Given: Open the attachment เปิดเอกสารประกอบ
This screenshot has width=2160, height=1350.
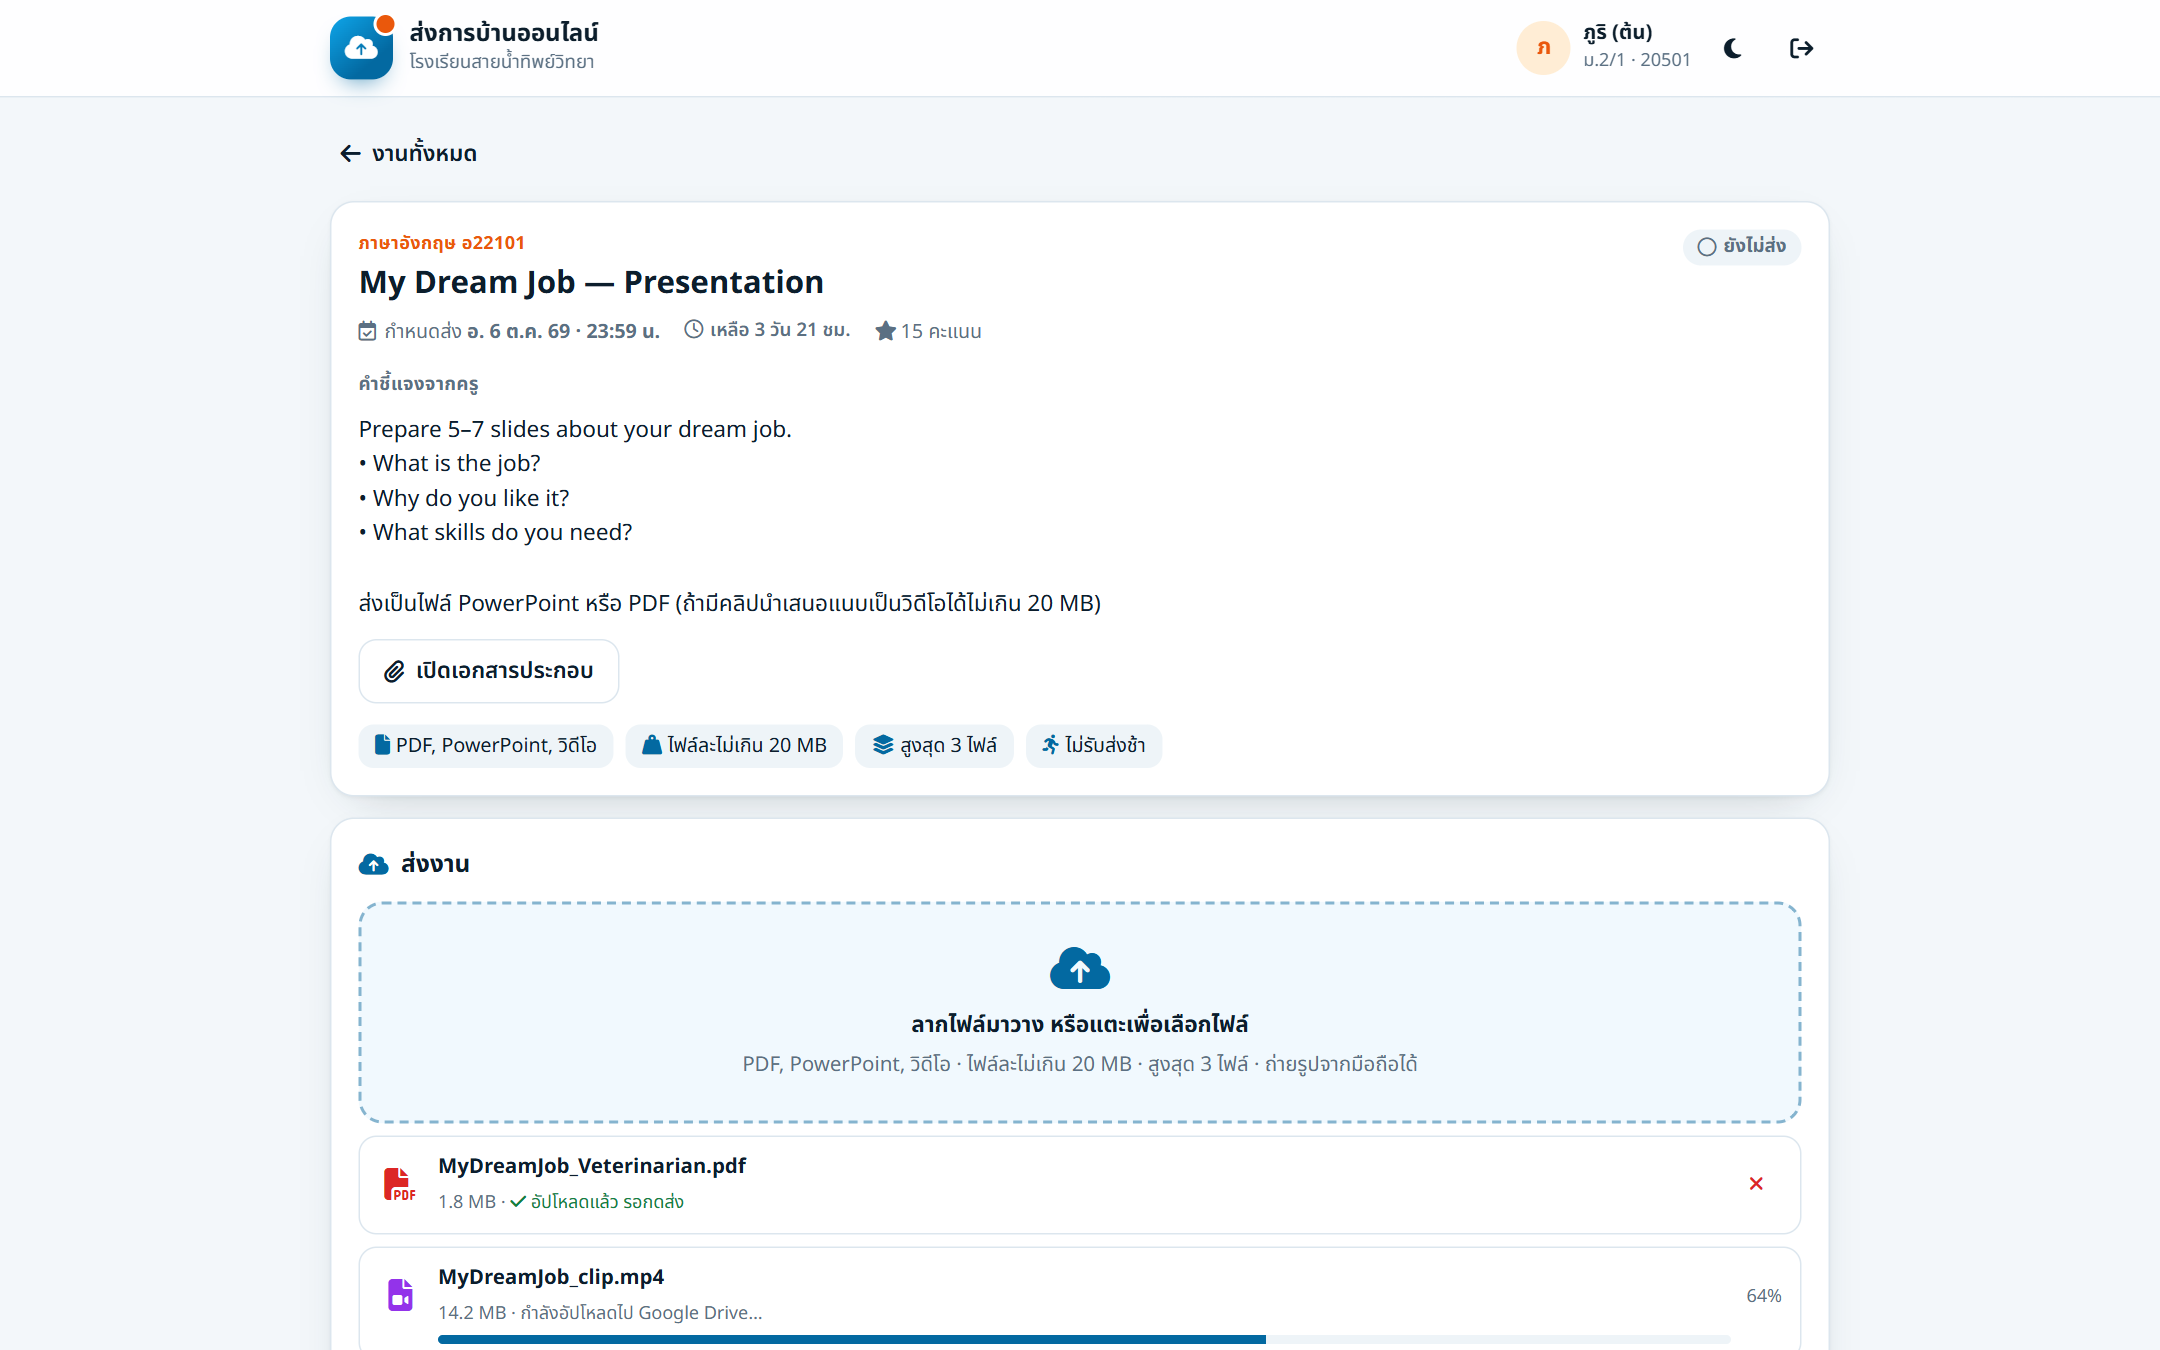Looking at the screenshot, I should [x=489, y=671].
